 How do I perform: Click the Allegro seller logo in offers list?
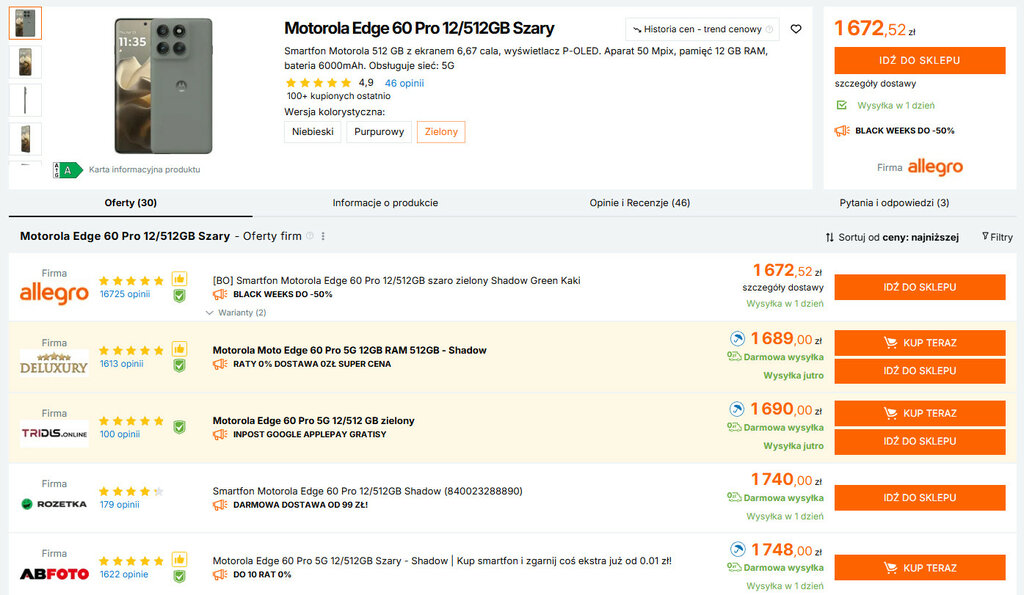click(x=54, y=294)
